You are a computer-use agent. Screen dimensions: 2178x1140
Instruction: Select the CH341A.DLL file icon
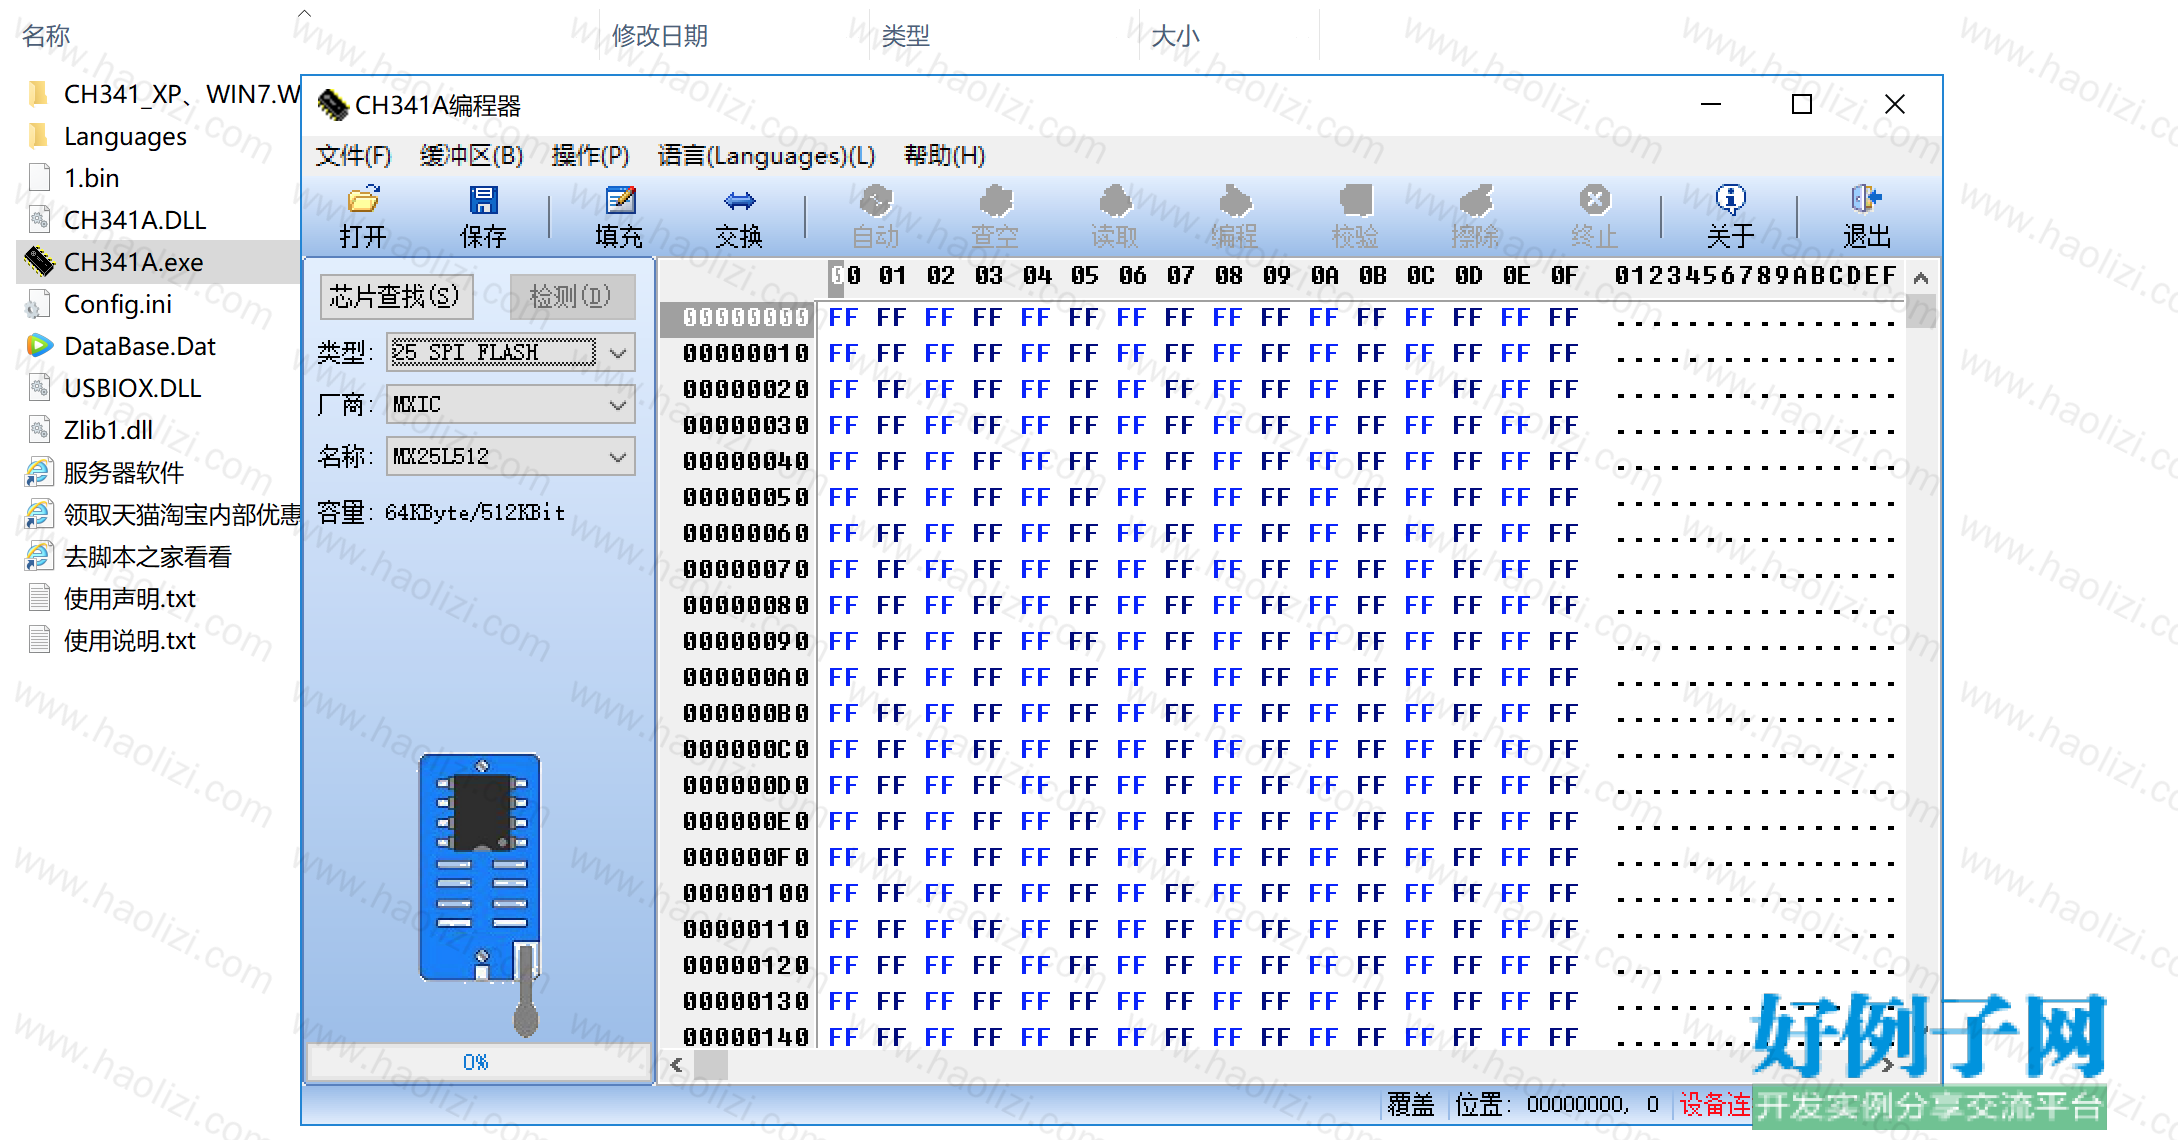tap(39, 220)
